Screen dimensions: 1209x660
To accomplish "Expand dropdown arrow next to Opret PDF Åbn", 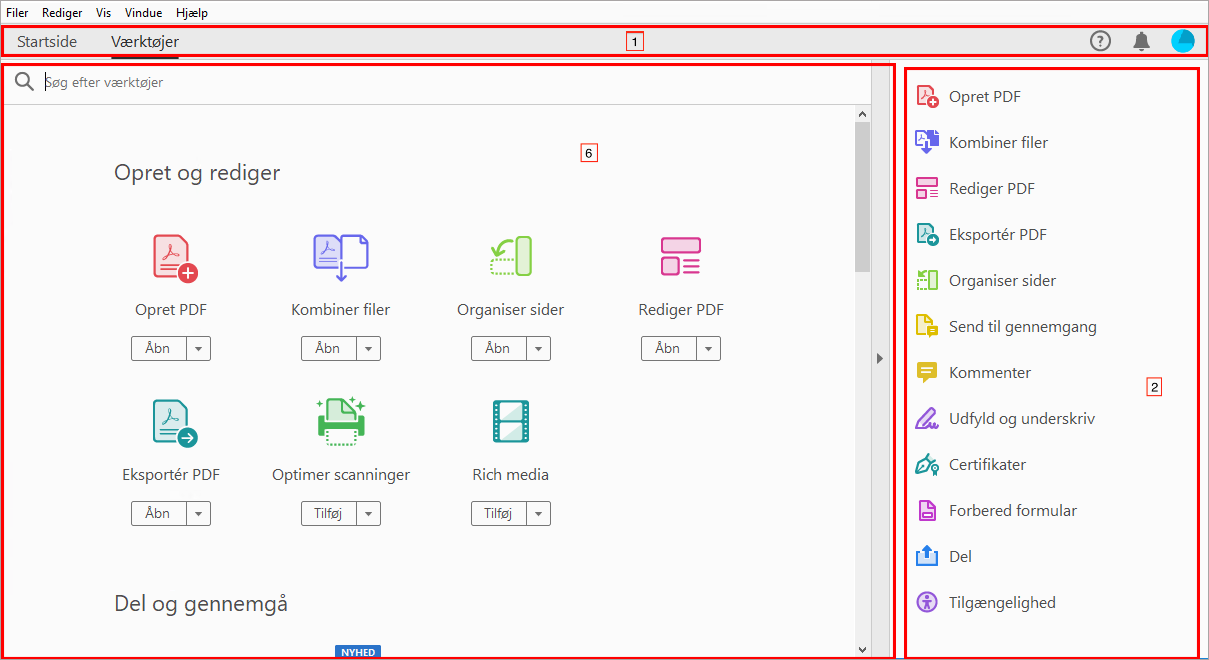I will (x=198, y=348).
